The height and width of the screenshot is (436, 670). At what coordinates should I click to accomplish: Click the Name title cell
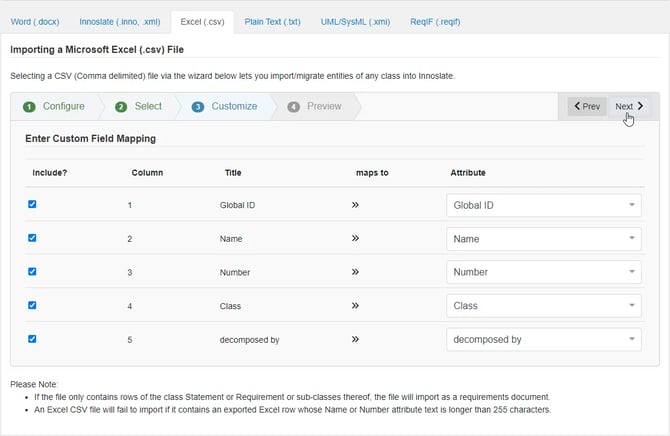pyautogui.click(x=231, y=239)
